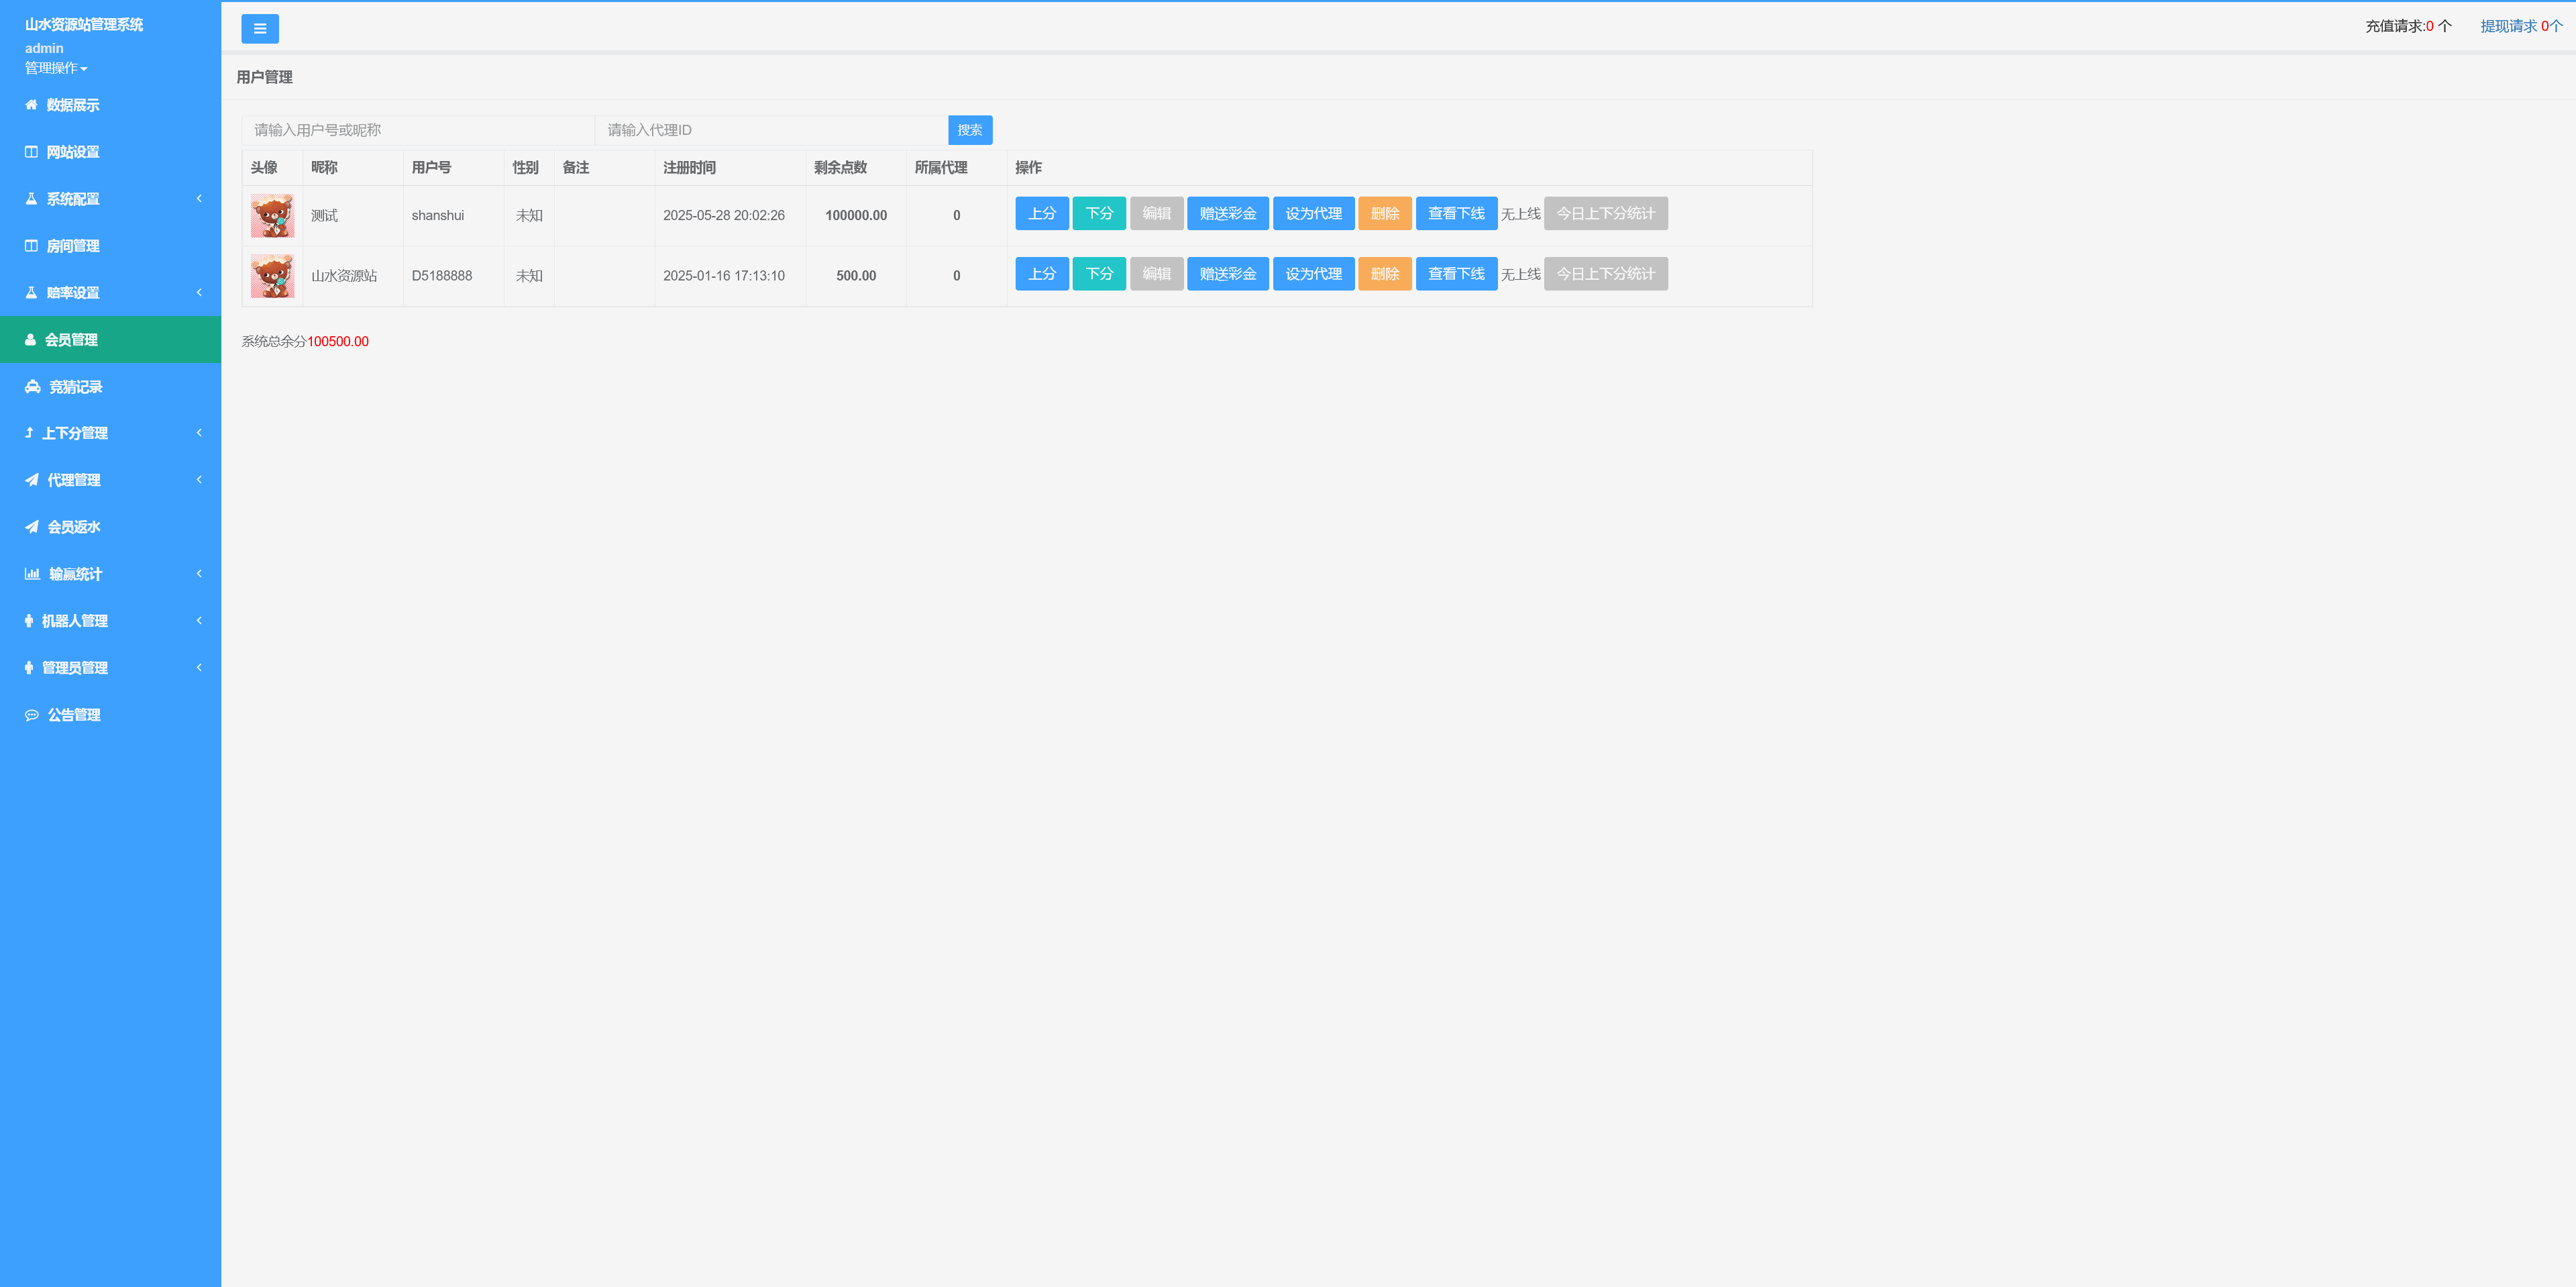Expand the 机器人管理 submenu chevron

199,620
